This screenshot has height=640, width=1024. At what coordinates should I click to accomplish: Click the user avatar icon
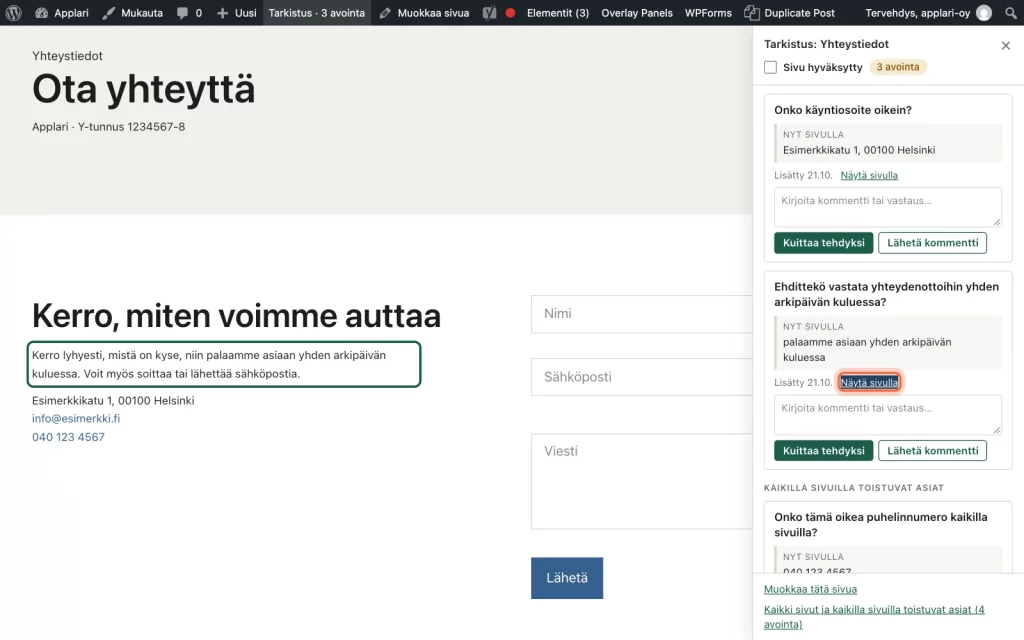(x=984, y=12)
